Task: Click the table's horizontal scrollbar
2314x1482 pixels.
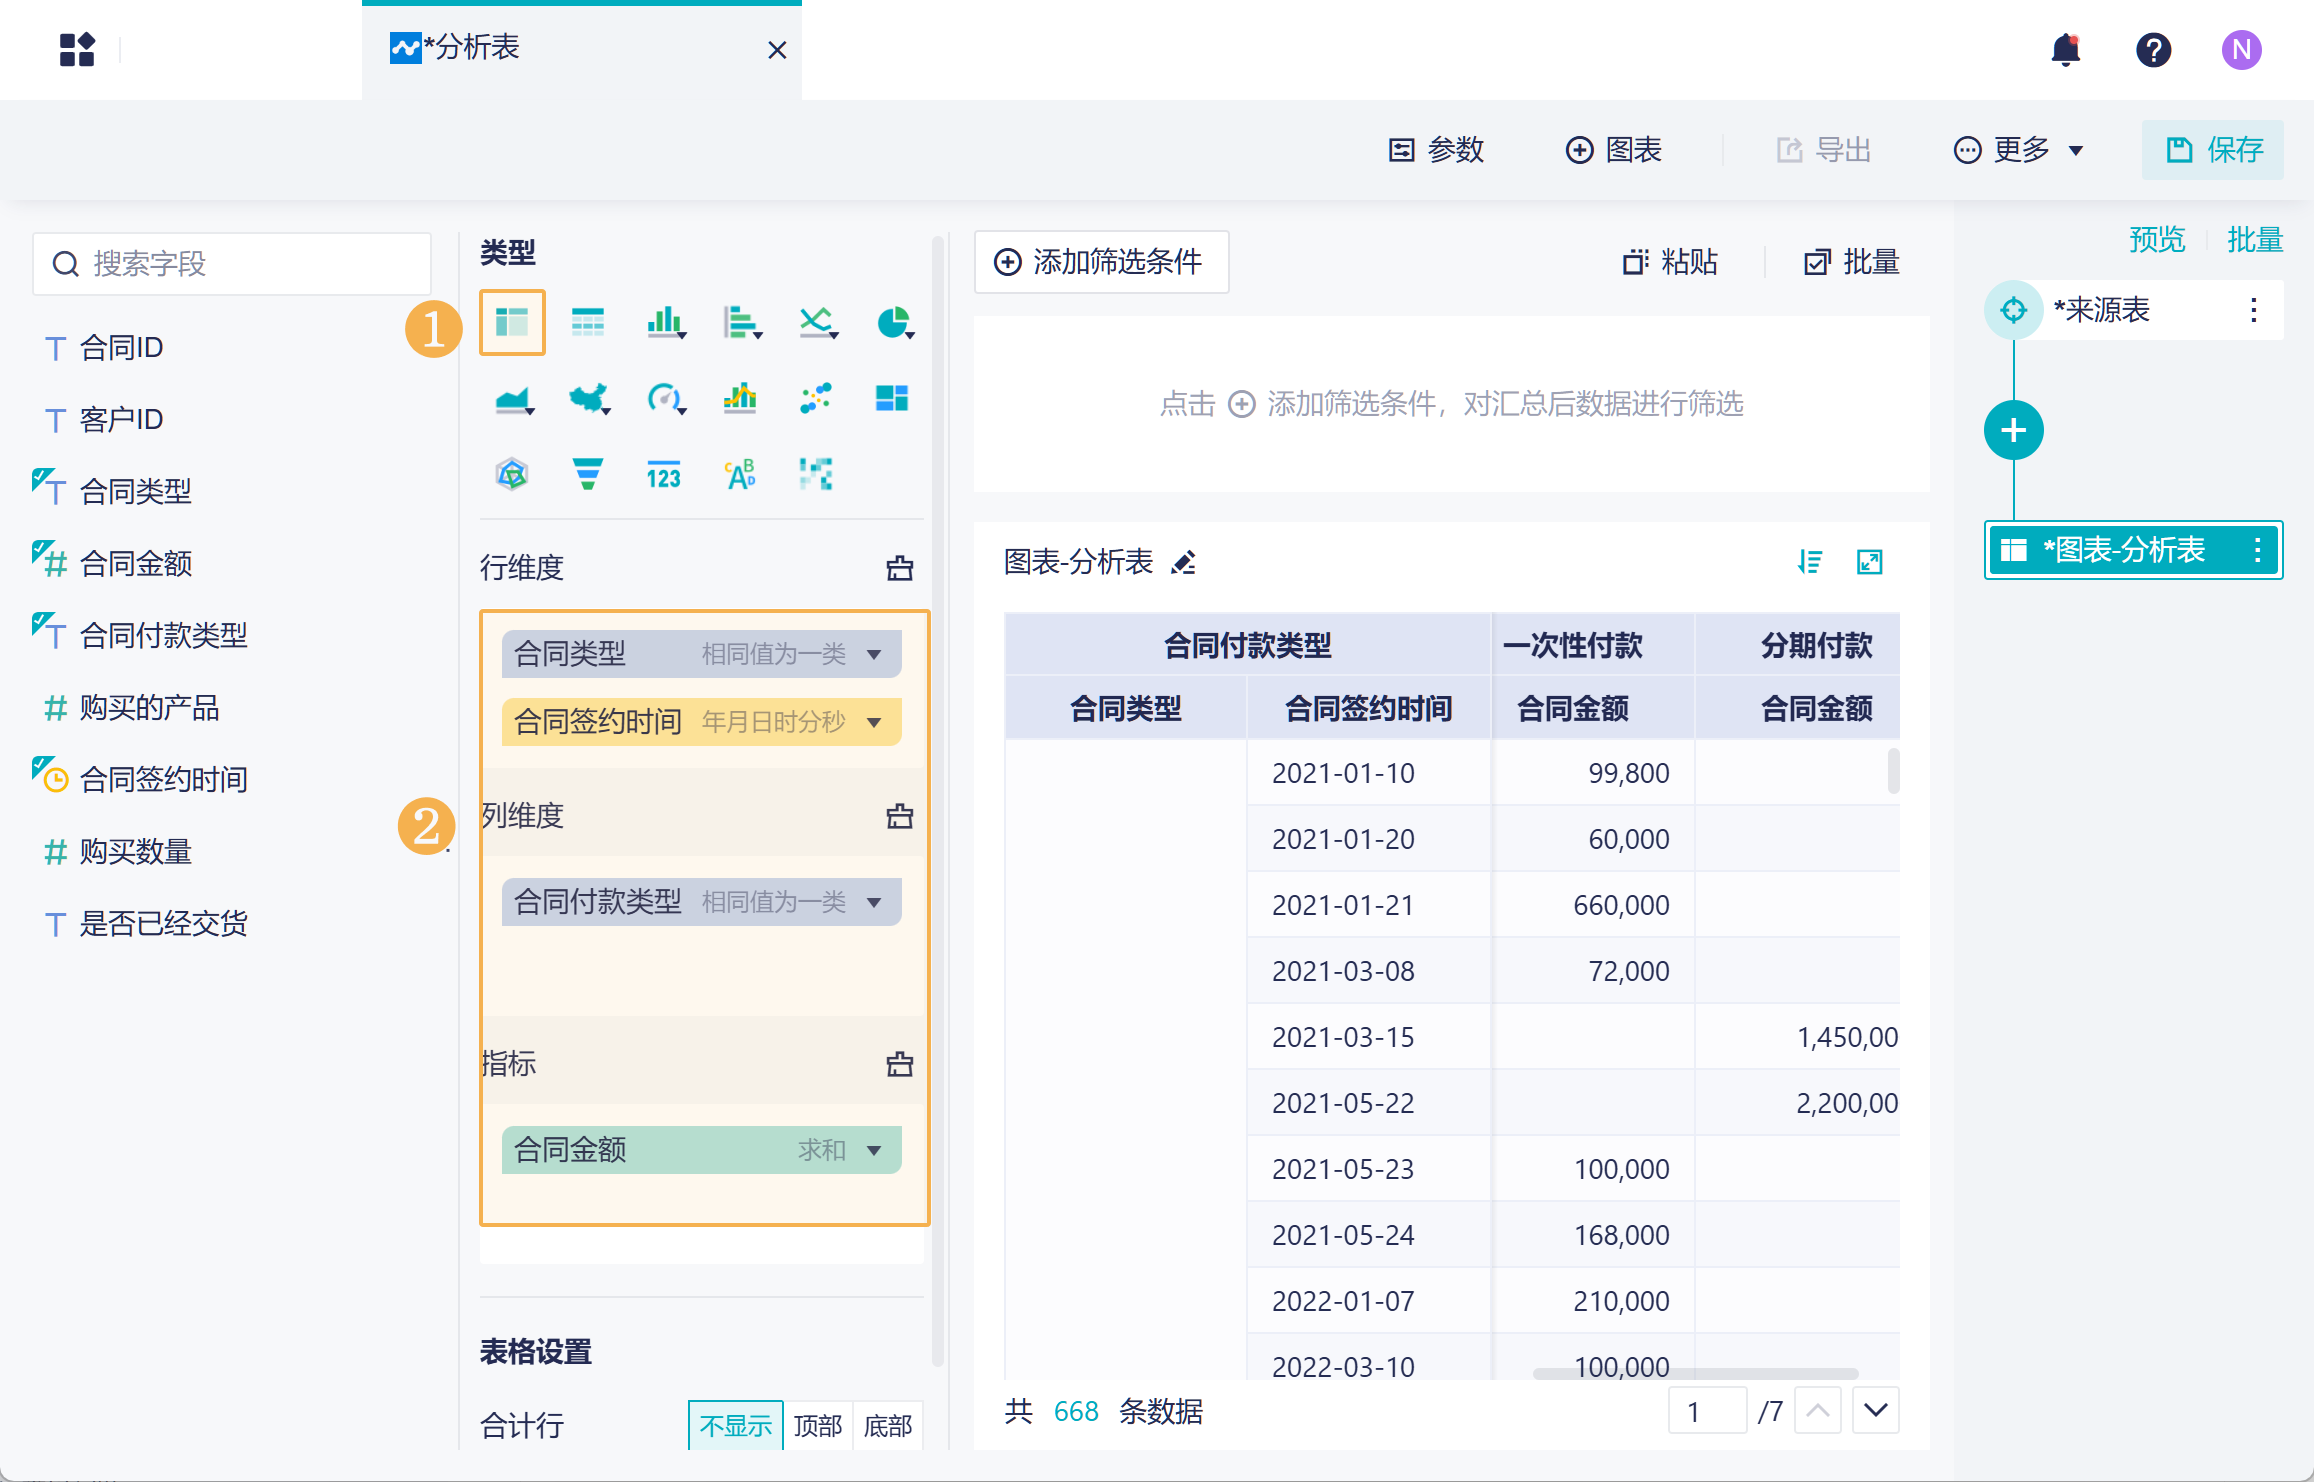Action: coord(1695,1374)
